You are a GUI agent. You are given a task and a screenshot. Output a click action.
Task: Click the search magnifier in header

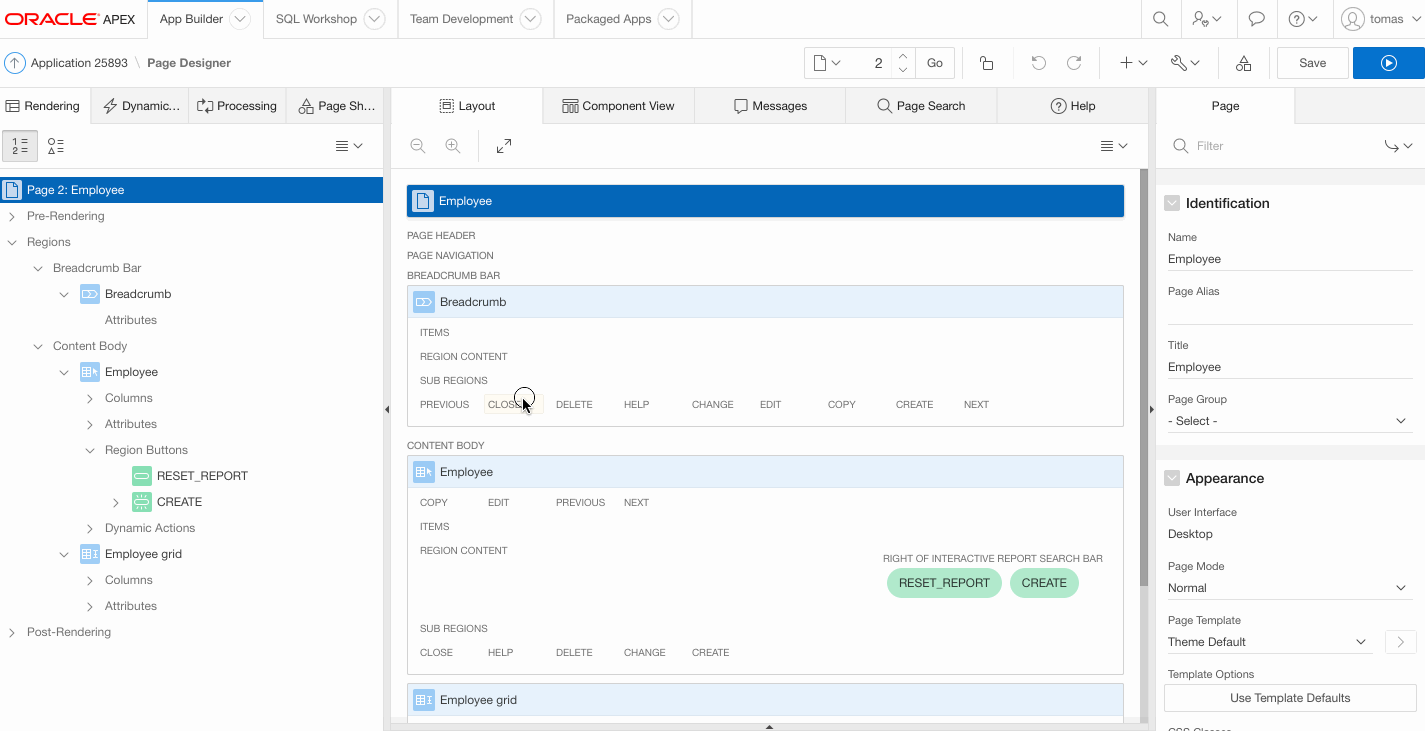(1160, 19)
